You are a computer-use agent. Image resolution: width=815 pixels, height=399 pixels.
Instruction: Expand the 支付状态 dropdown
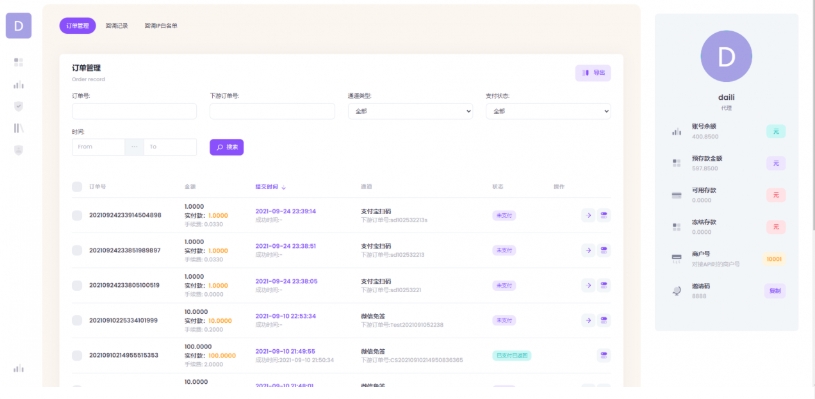tap(548, 111)
